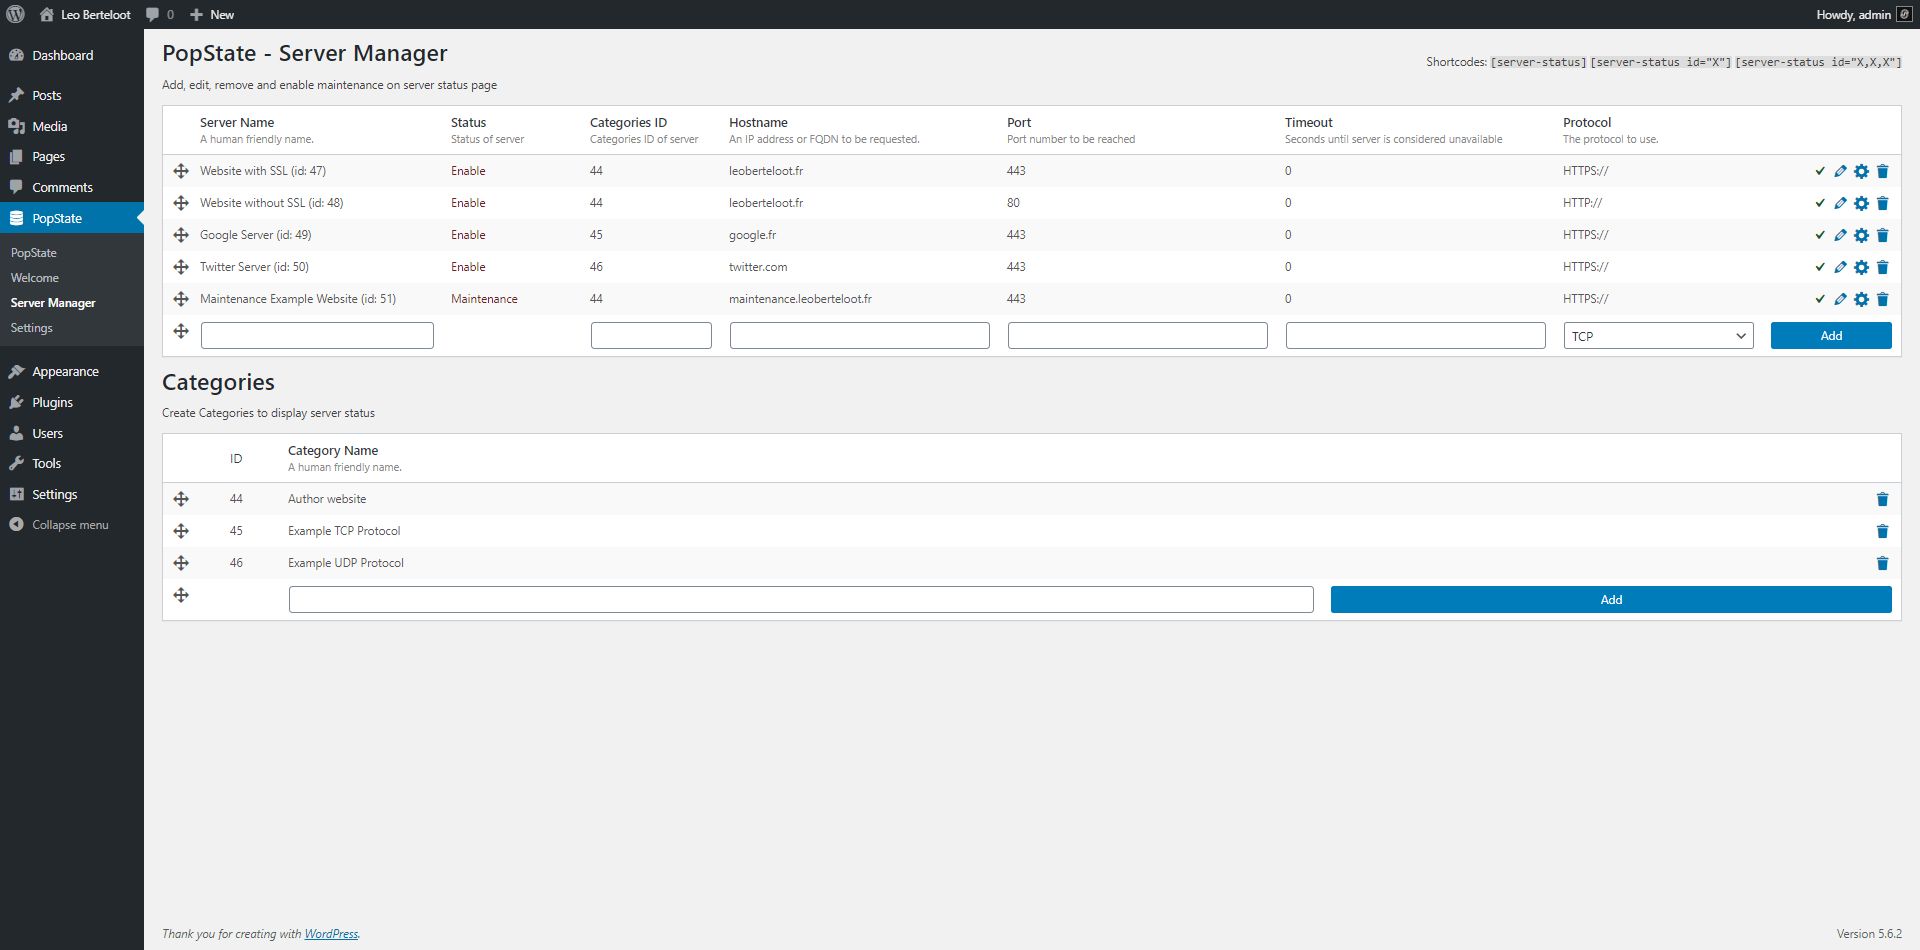Delete the Author website category

pos(1882,499)
